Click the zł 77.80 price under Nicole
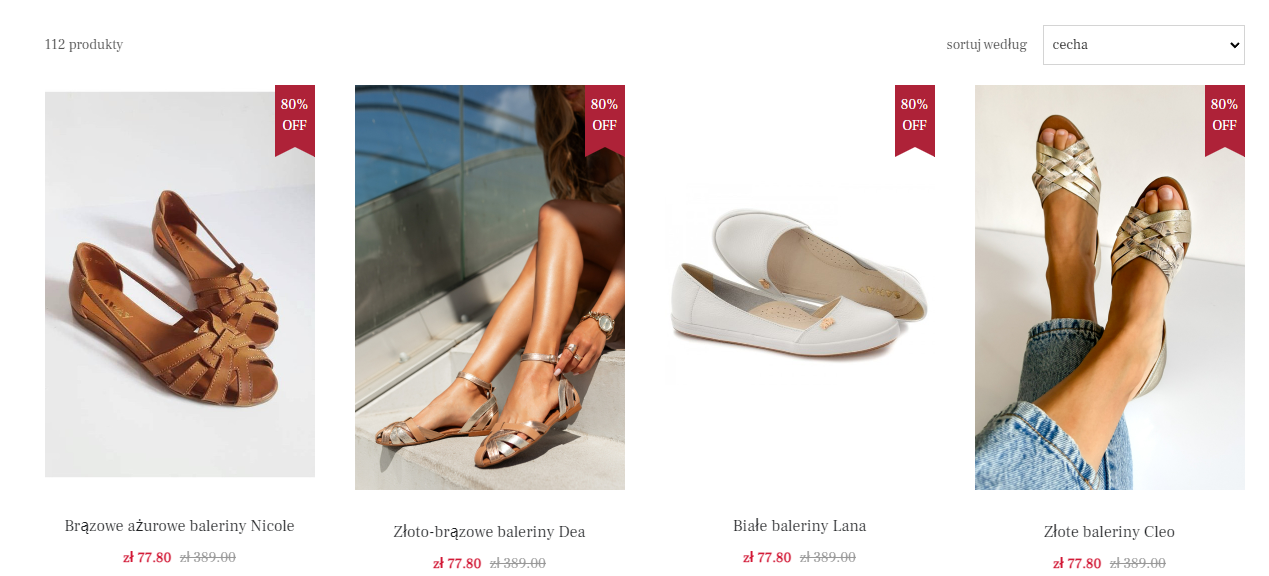Viewport: 1269px width, 576px height. [147, 558]
